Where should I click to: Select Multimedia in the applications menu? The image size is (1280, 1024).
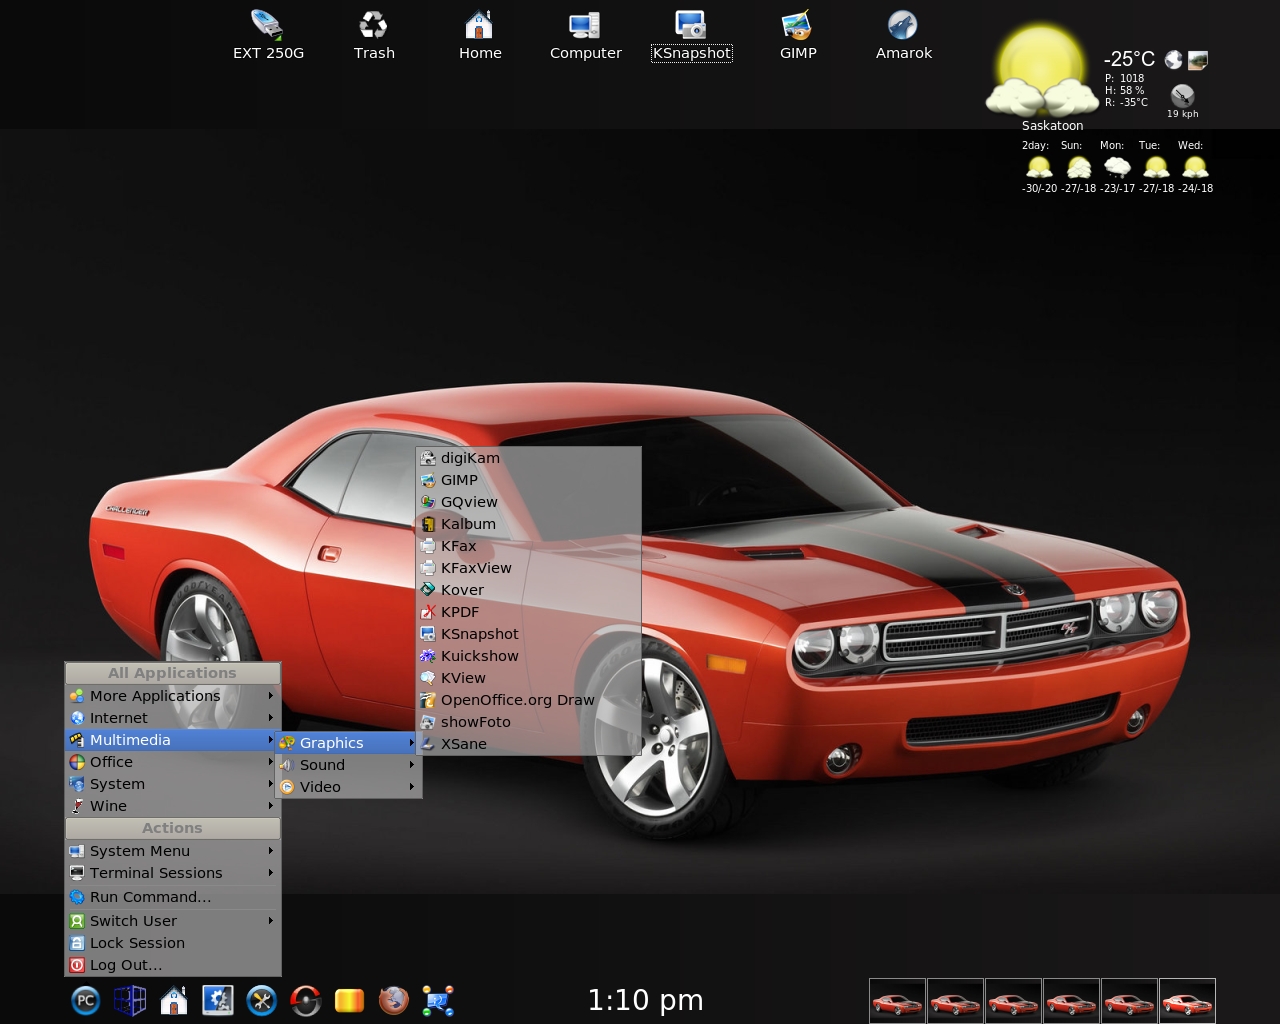tap(172, 740)
